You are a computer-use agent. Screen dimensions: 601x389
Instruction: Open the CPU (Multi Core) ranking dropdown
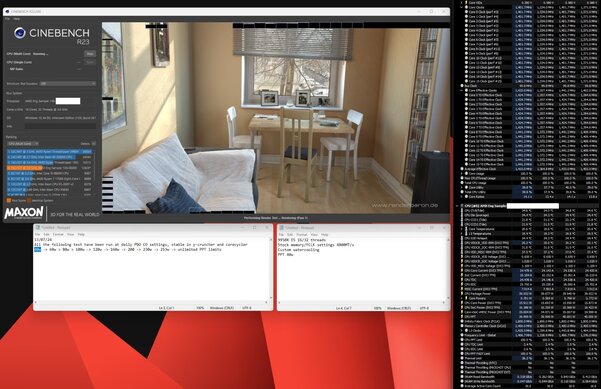(23, 144)
